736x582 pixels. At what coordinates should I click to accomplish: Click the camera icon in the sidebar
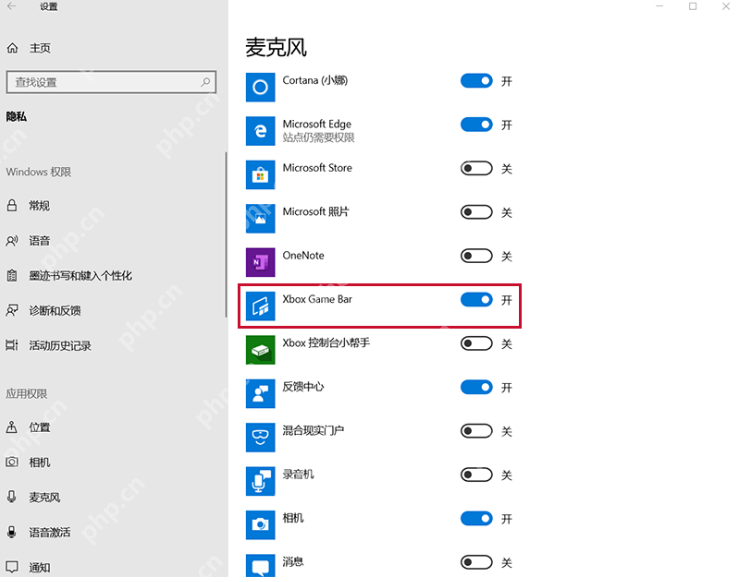pos(12,462)
